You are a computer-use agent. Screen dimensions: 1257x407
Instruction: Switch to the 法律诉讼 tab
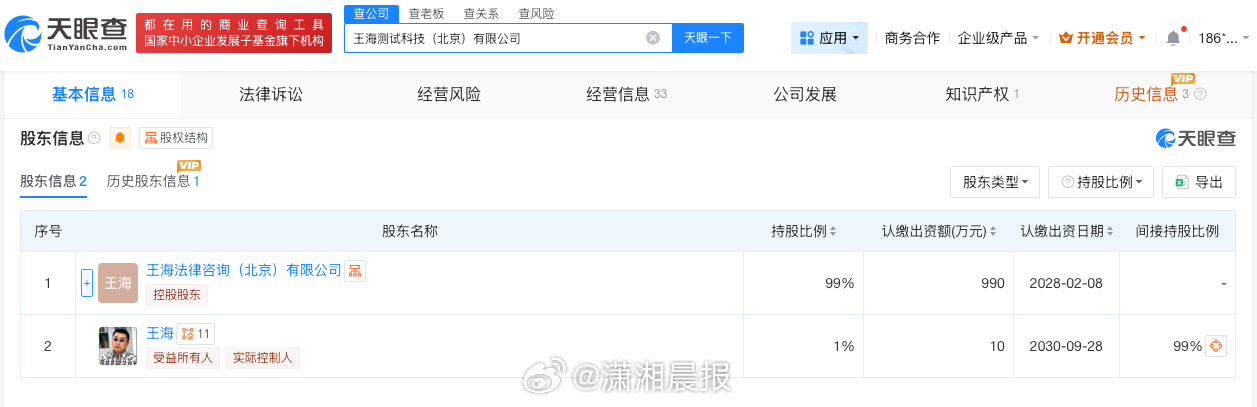tap(270, 95)
